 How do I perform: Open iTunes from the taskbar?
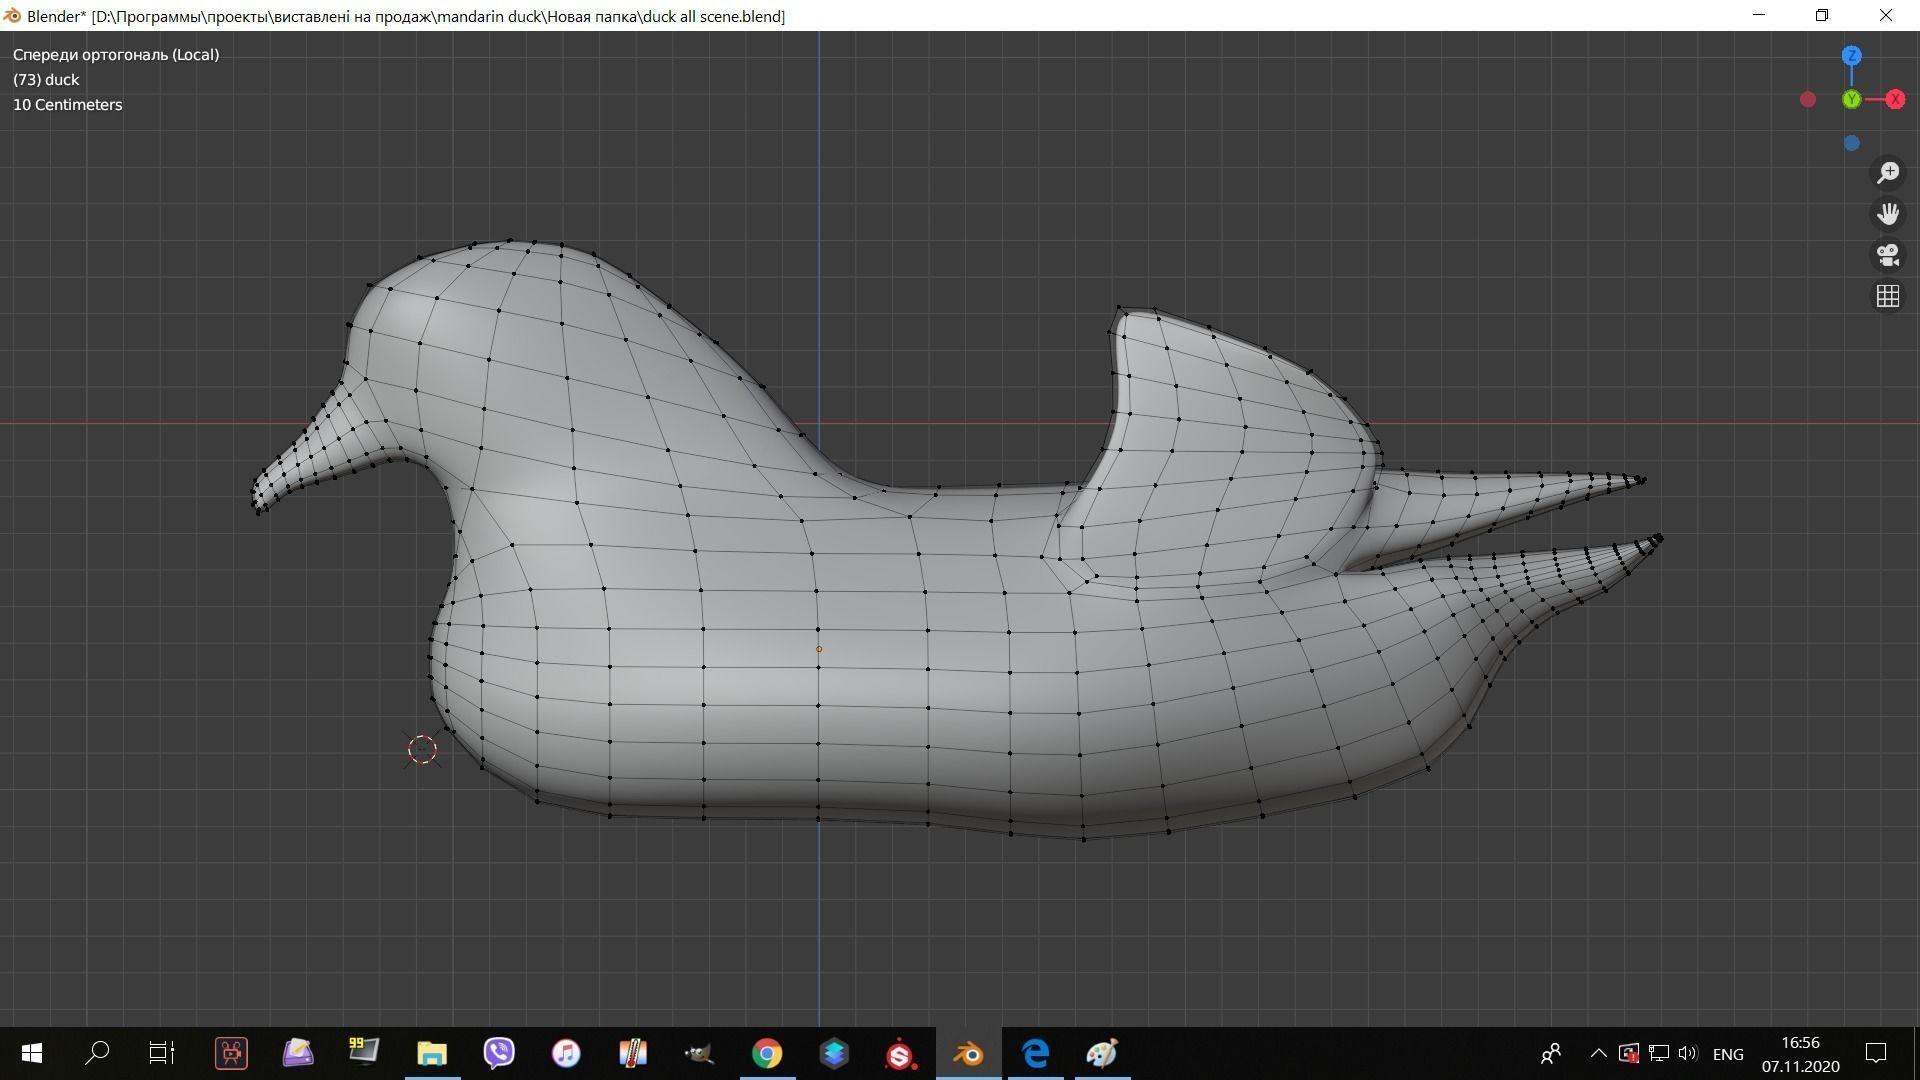(x=566, y=1053)
